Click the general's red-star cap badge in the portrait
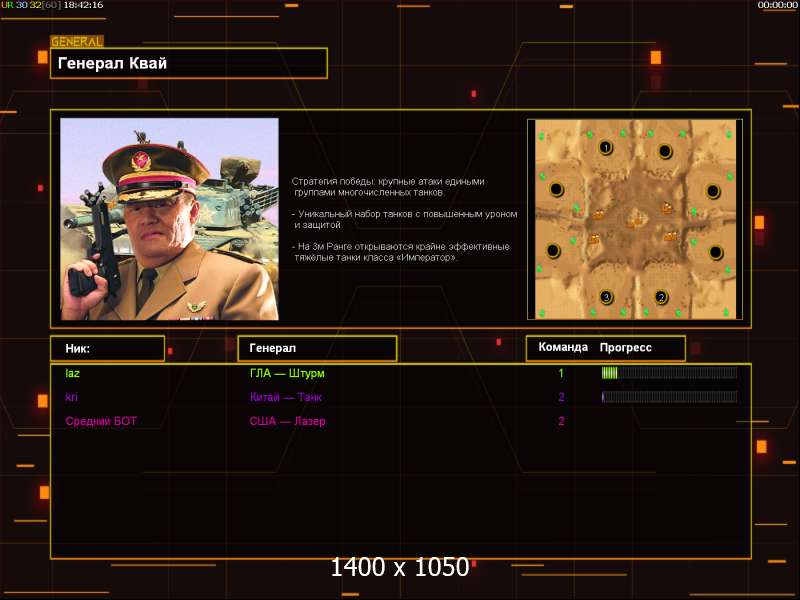 [x=141, y=162]
